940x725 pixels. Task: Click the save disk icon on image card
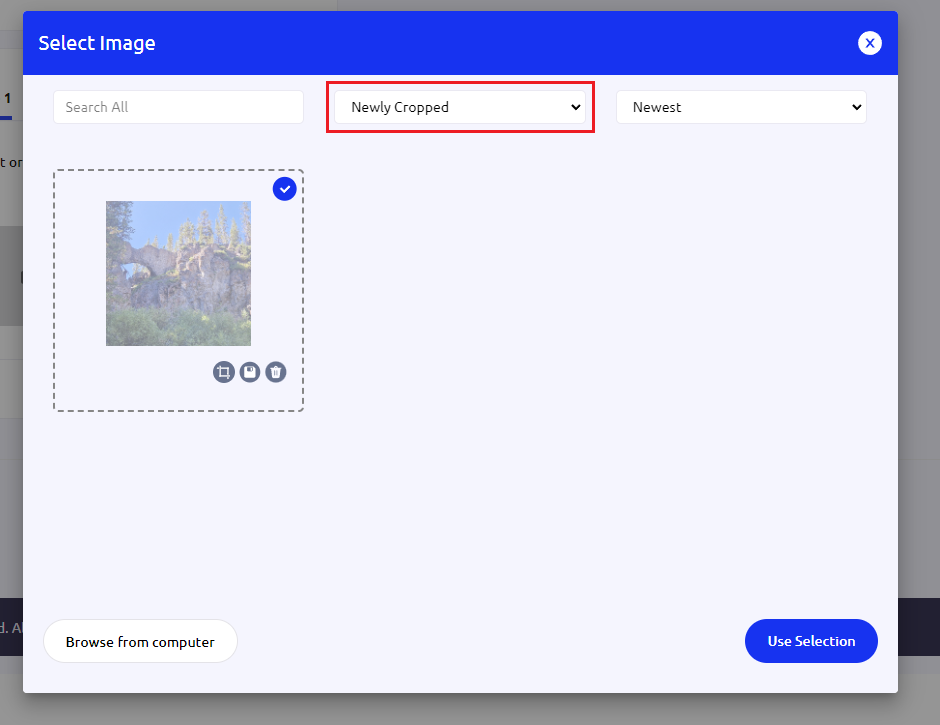click(x=250, y=372)
